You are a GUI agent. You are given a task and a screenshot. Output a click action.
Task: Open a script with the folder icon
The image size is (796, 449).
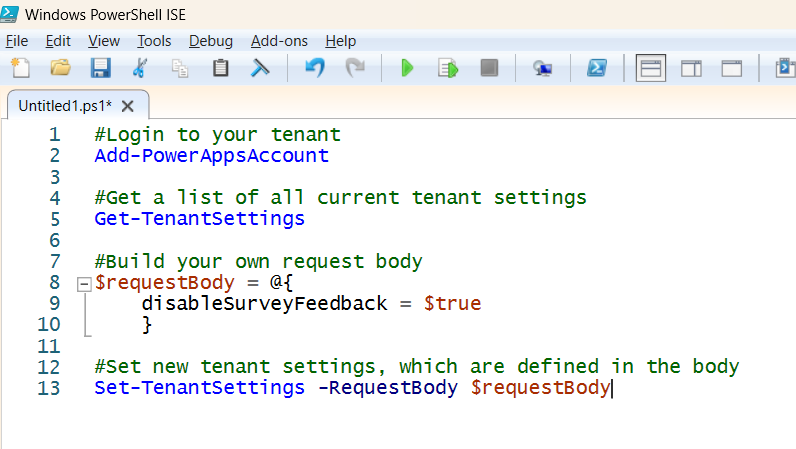60,68
